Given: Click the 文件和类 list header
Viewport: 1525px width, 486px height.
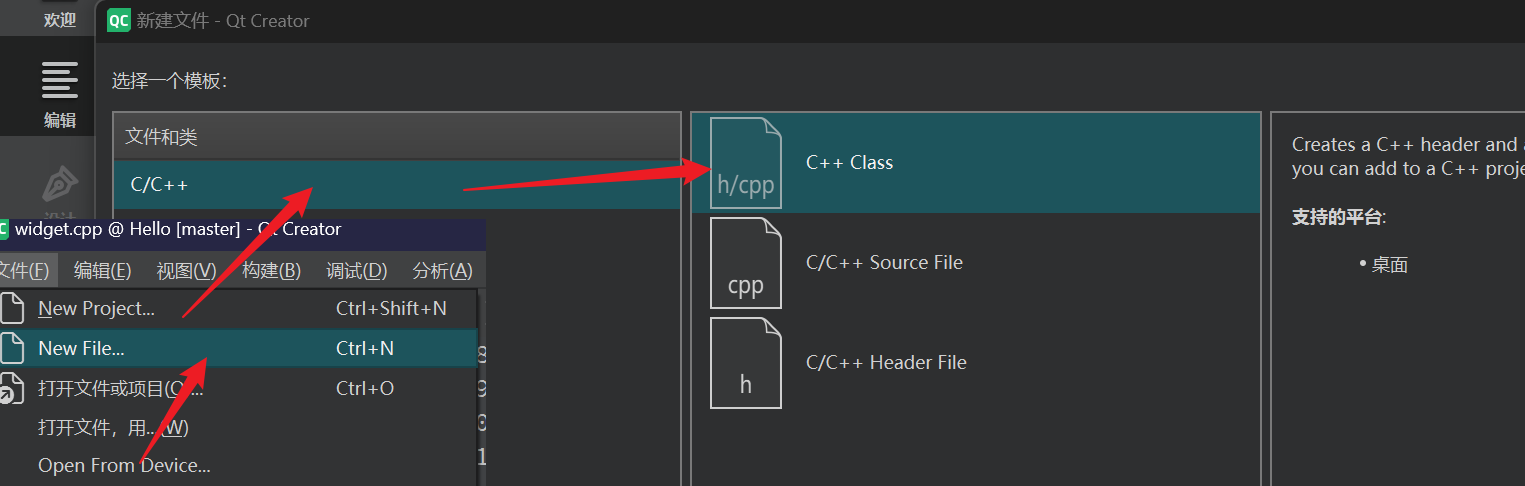Looking at the screenshot, I should (396, 136).
